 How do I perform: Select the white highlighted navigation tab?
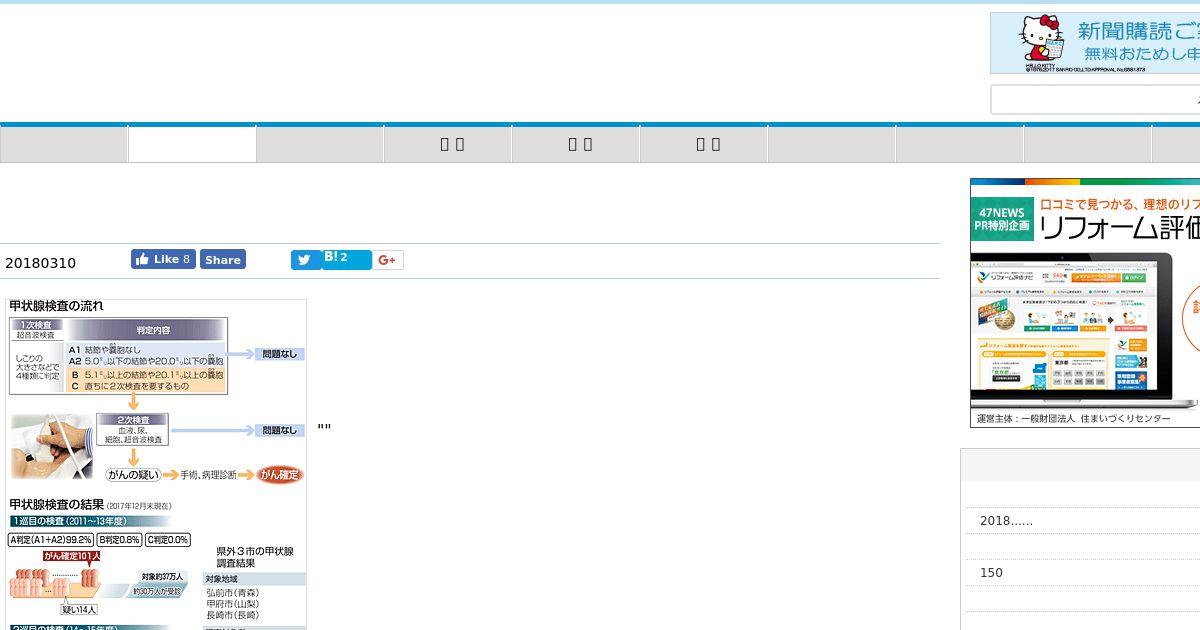[192, 144]
